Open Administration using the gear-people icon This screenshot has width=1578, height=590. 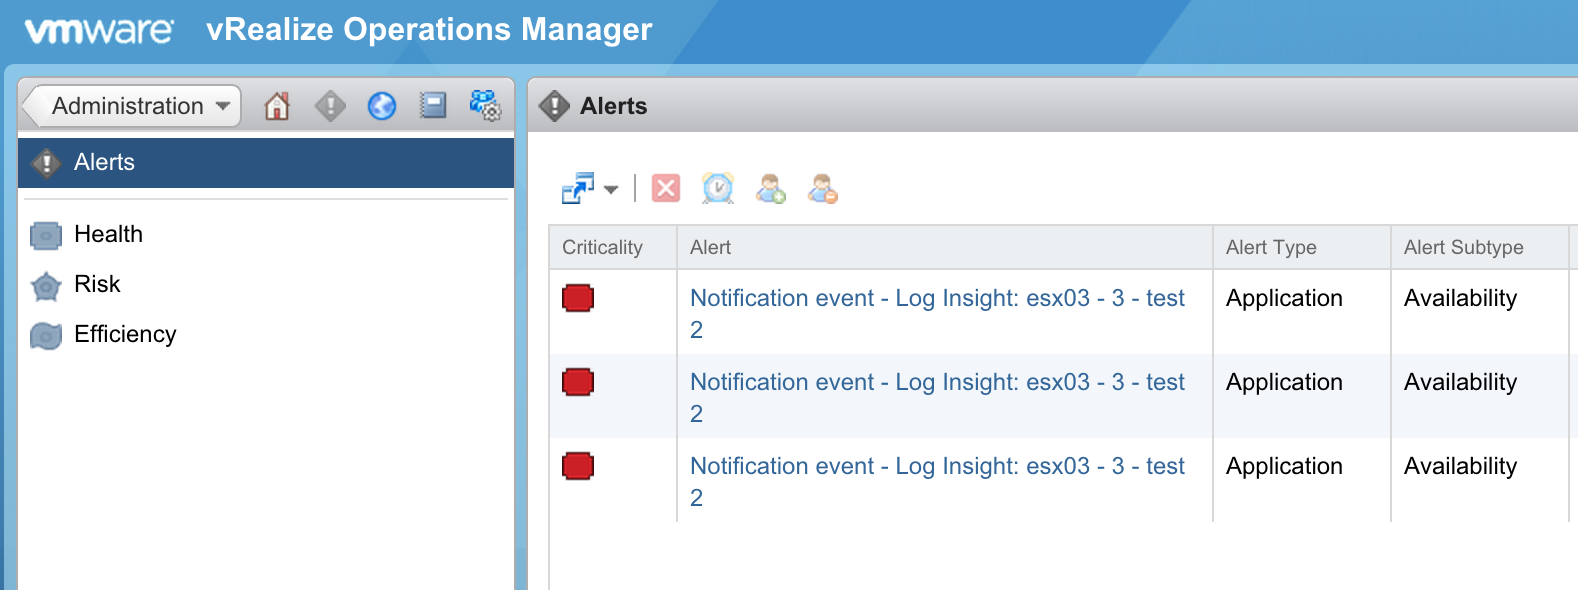point(485,106)
